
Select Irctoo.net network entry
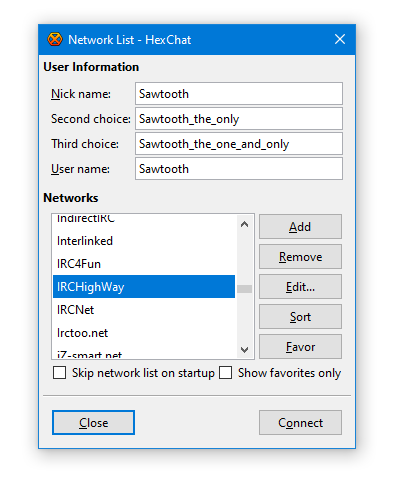(x=144, y=333)
